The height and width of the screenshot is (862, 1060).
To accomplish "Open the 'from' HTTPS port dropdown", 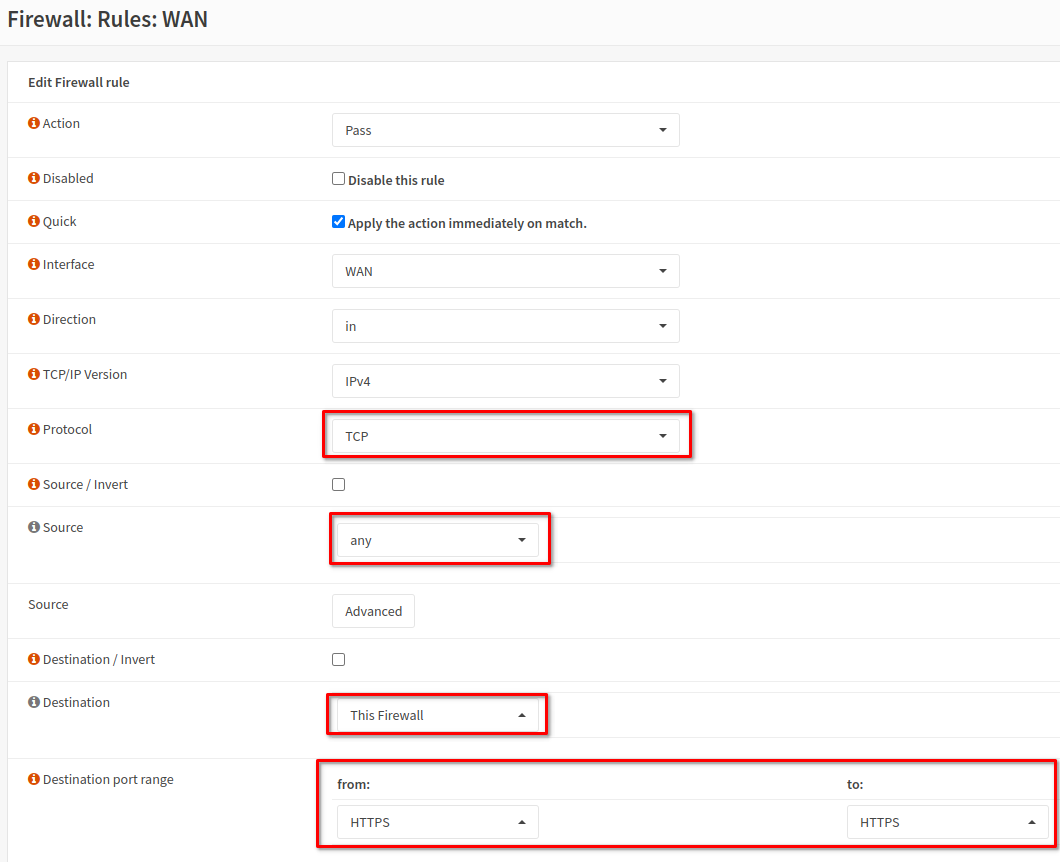I will point(437,822).
